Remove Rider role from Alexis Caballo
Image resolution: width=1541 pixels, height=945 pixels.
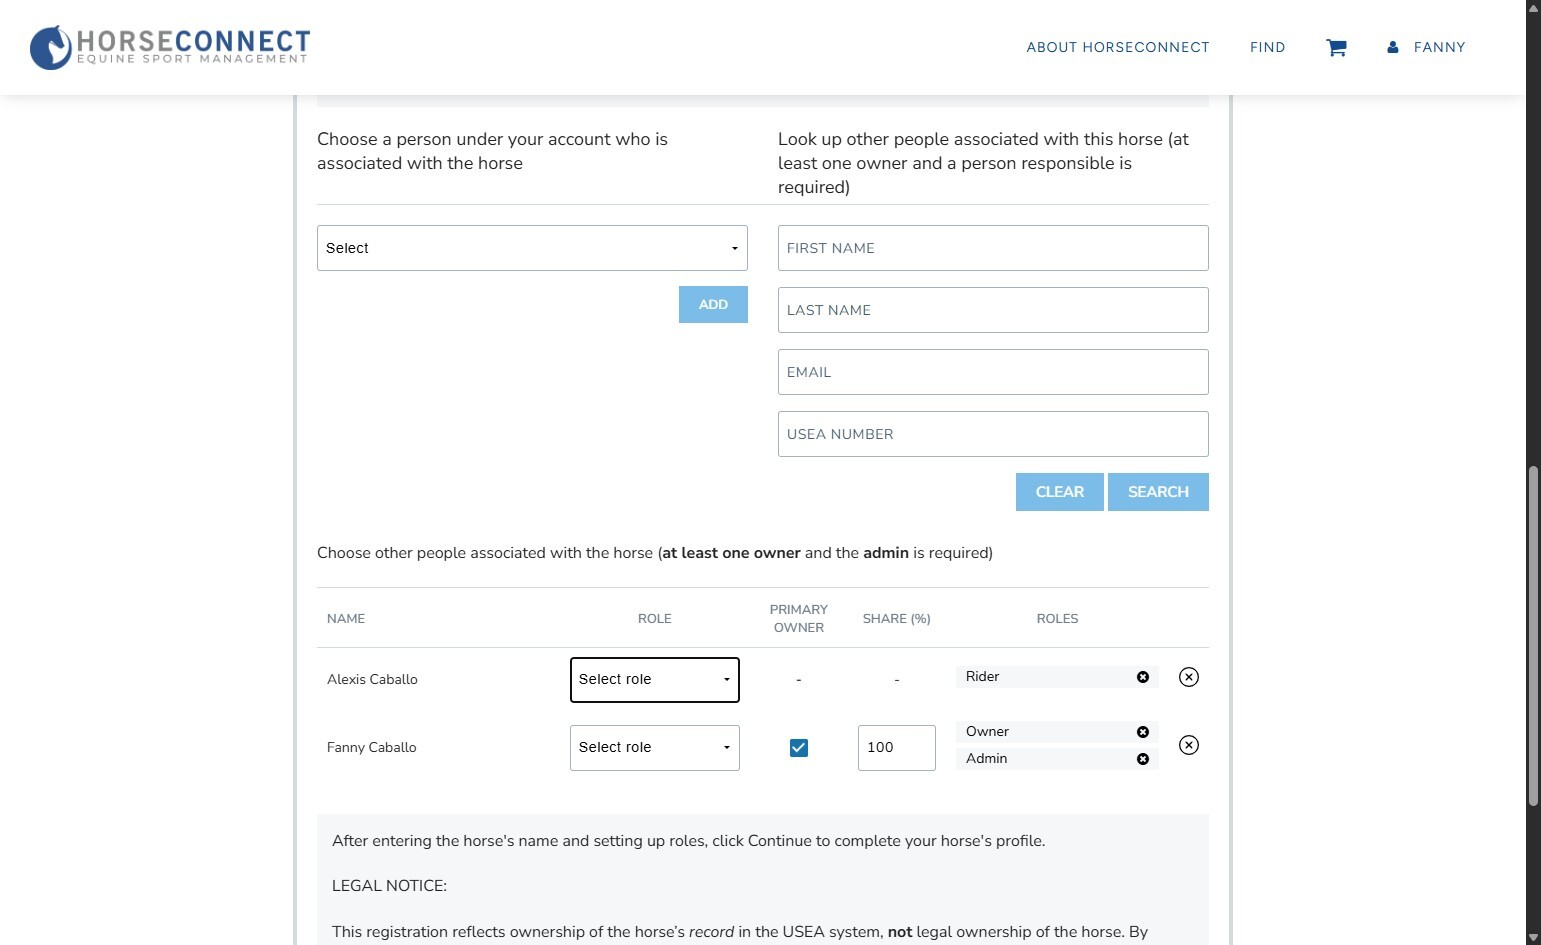tap(1143, 677)
